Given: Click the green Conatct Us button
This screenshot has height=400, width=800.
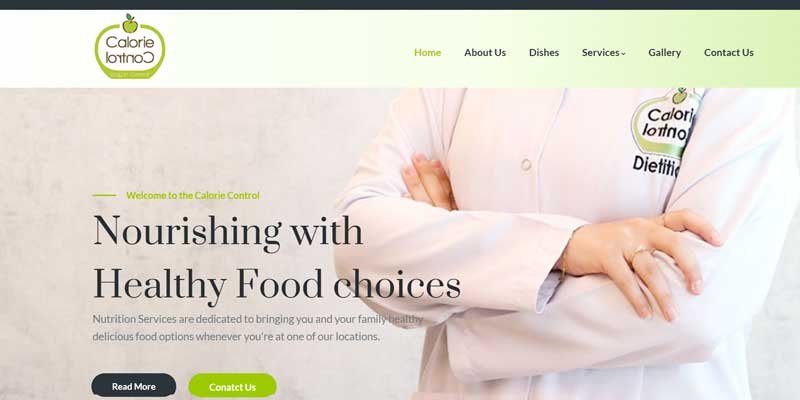Looking at the screenshot, I should tap(232, 386).
